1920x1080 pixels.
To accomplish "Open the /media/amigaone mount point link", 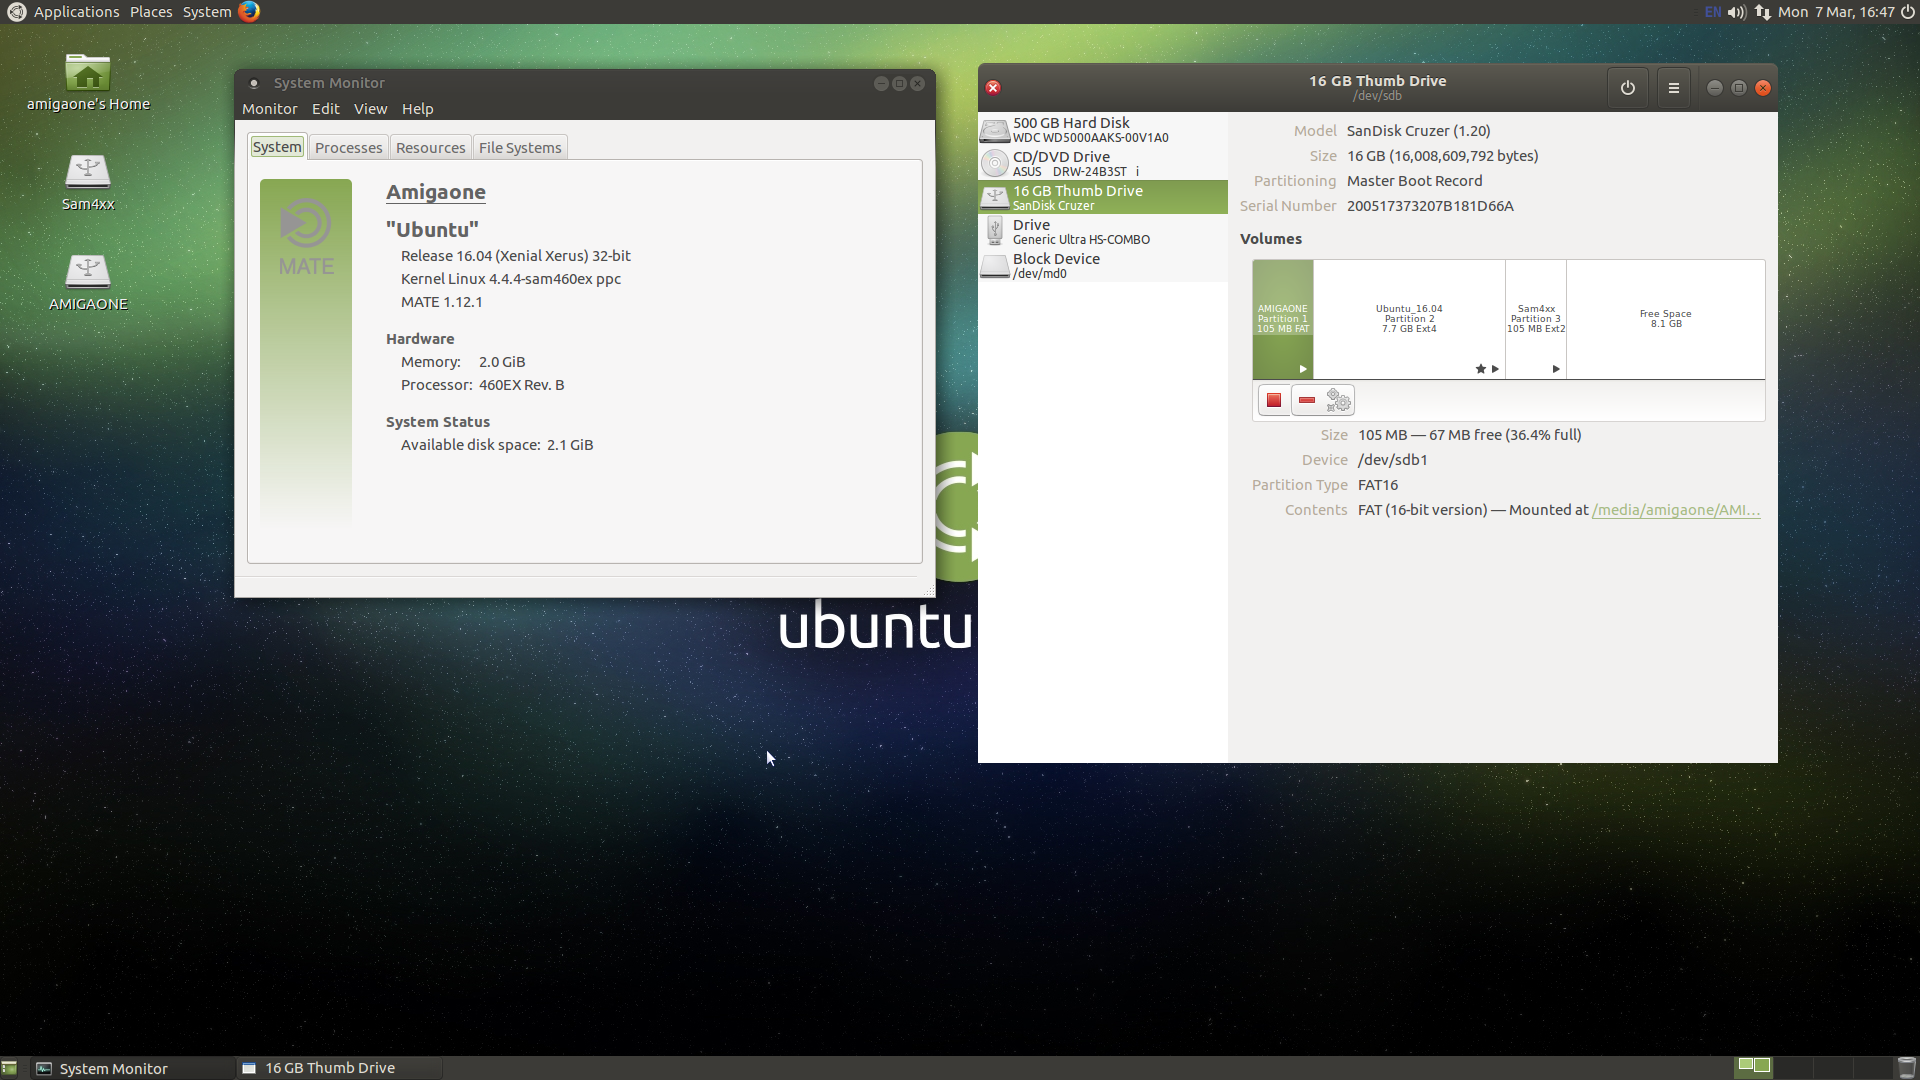I will click(x=1675, y=510).
